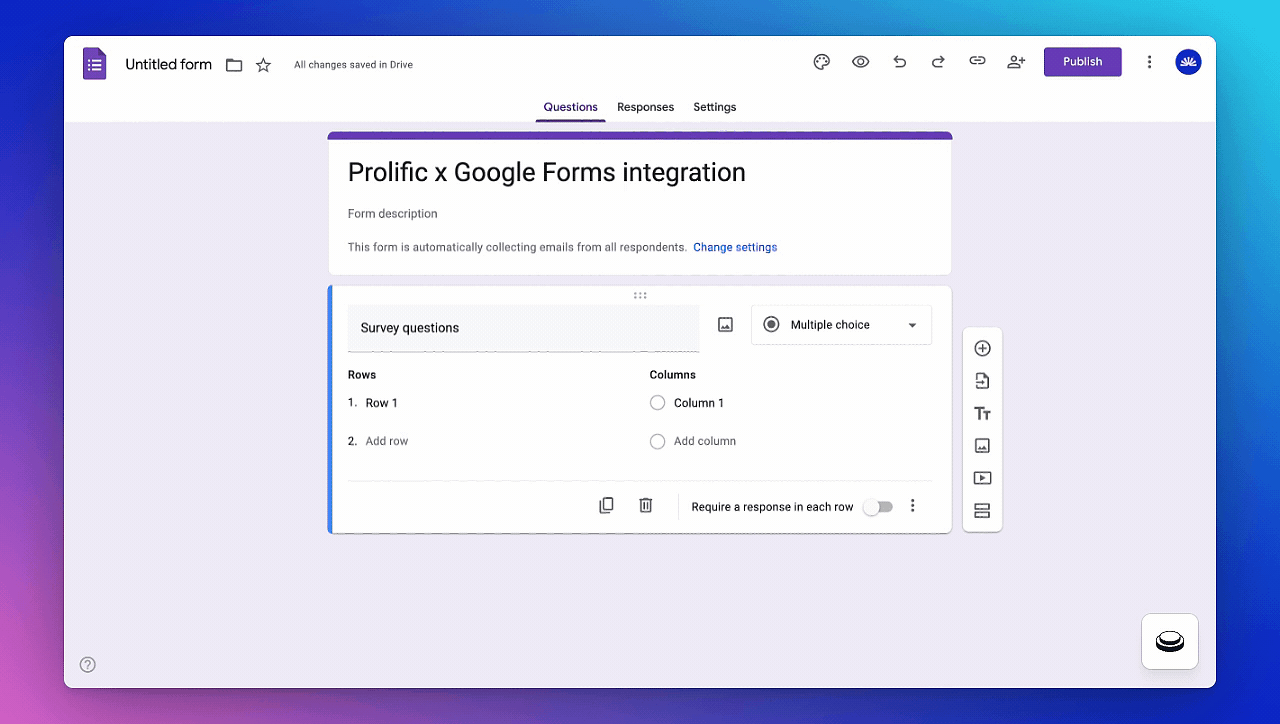Click the floating Prolific widget button

coord(1170,641)
